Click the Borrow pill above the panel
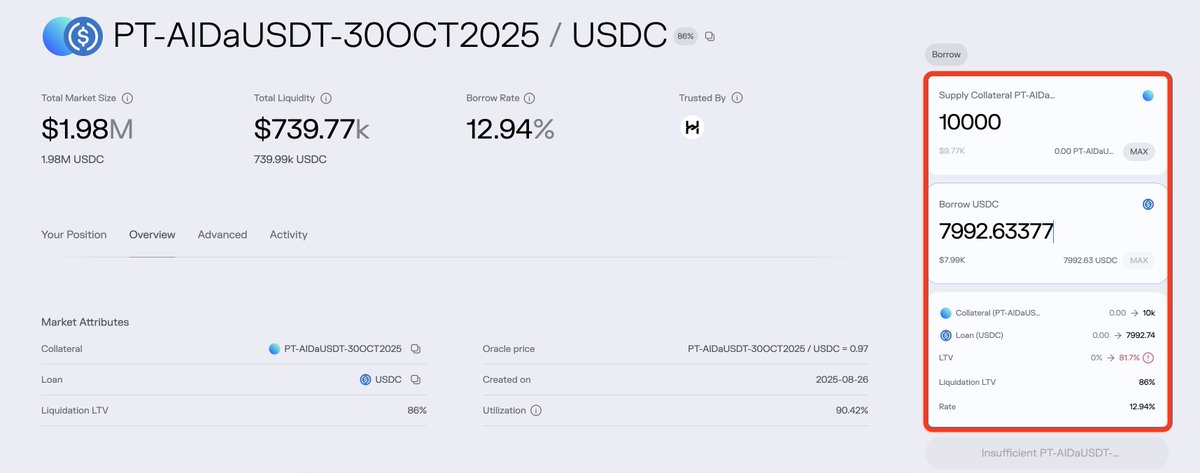This screenshot has height=473, width=1200. coord(945,55)
